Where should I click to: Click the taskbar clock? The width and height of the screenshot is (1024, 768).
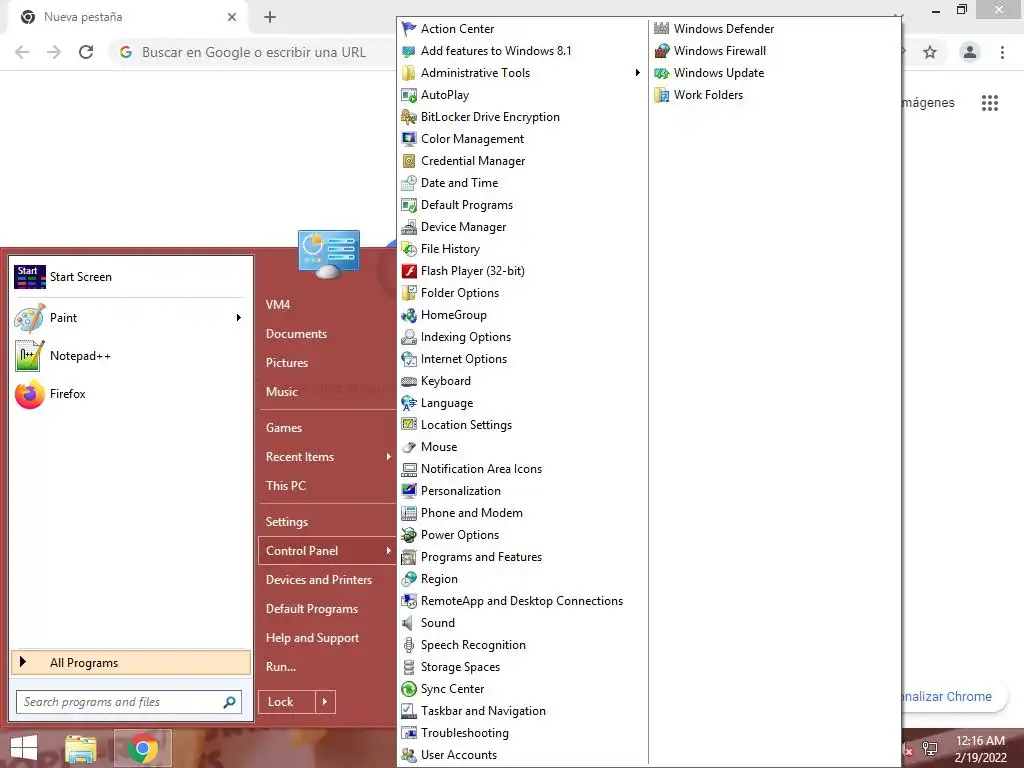[980, 749]
